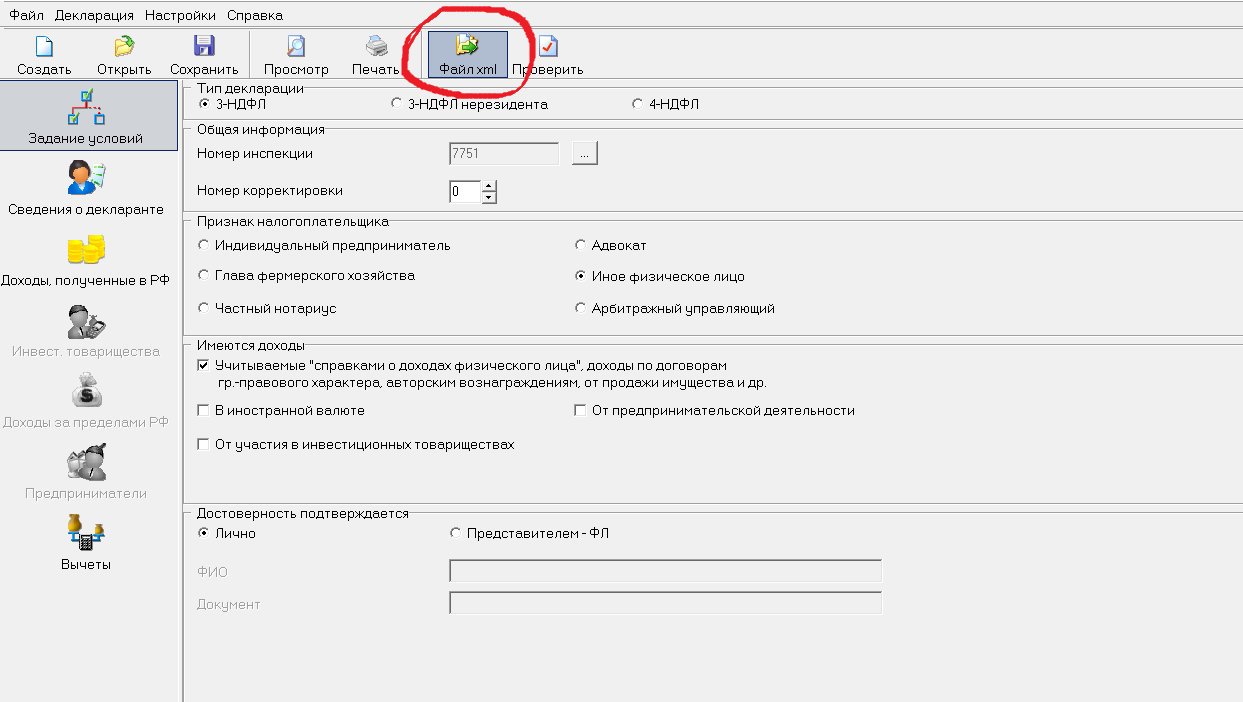Open the Декларация menu

95,15
